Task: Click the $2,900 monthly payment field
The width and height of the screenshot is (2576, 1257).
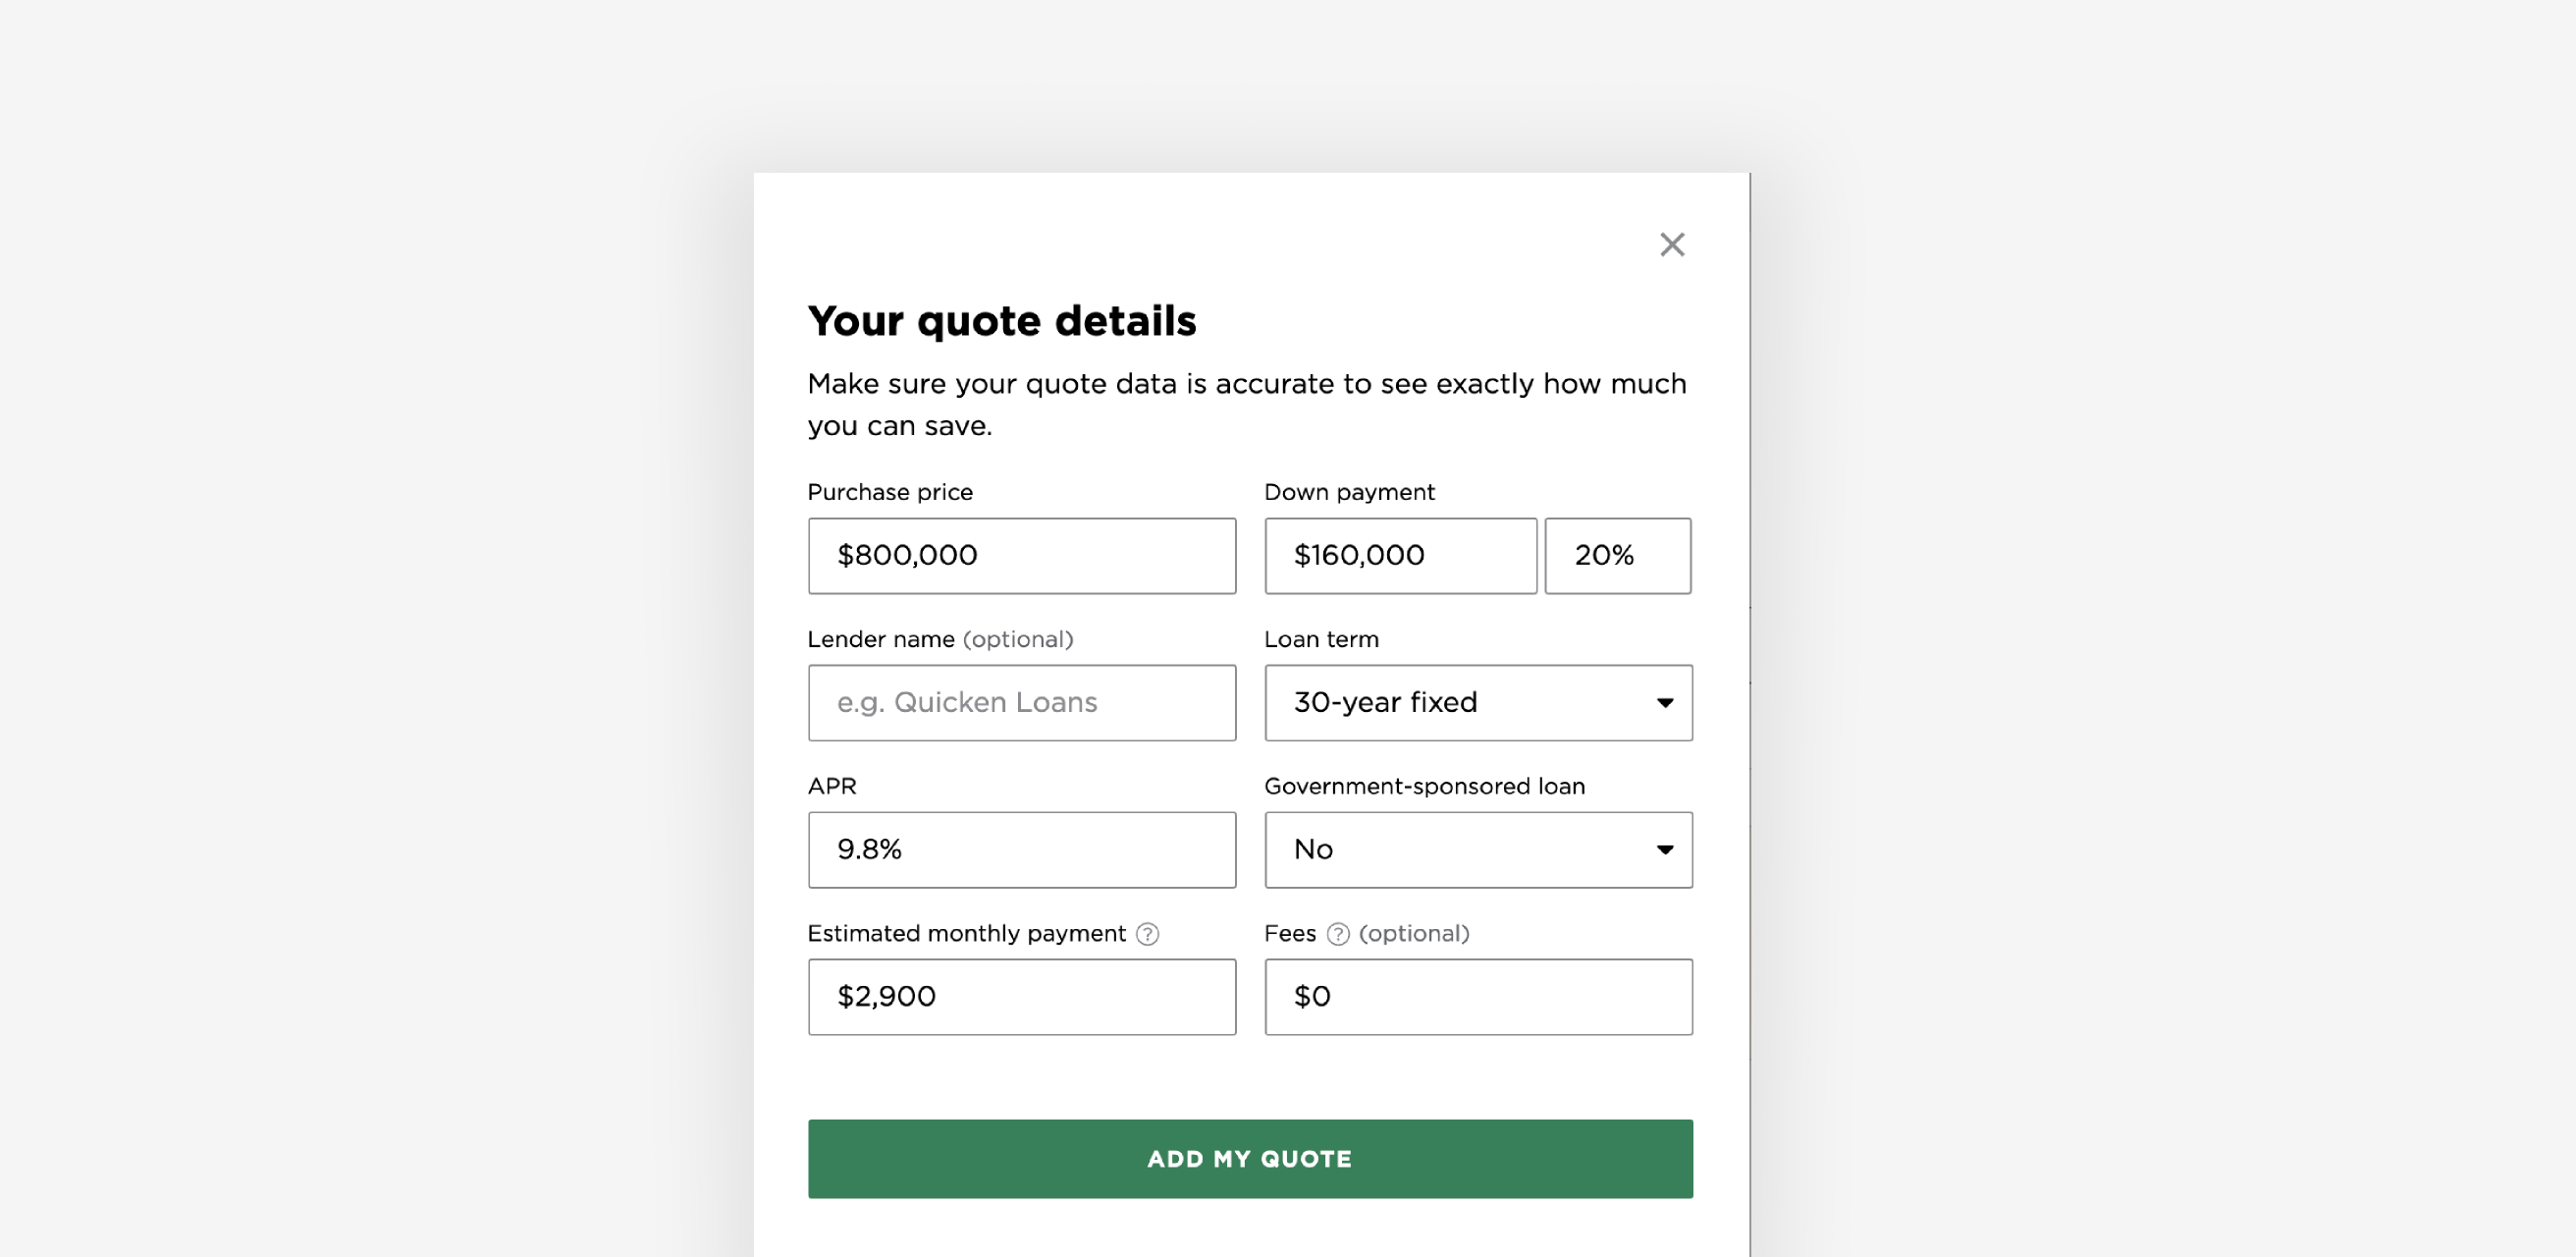Action: click(x=1021, y=997)
